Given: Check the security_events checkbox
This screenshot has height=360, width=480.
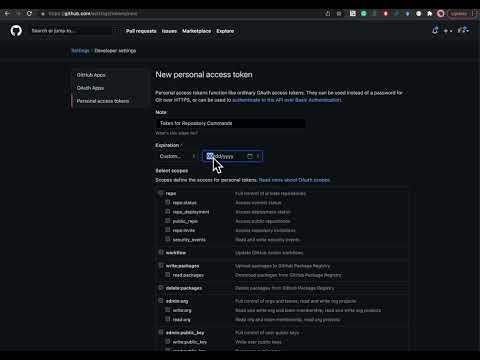Looking at the screenshot, I should [168, 239].
